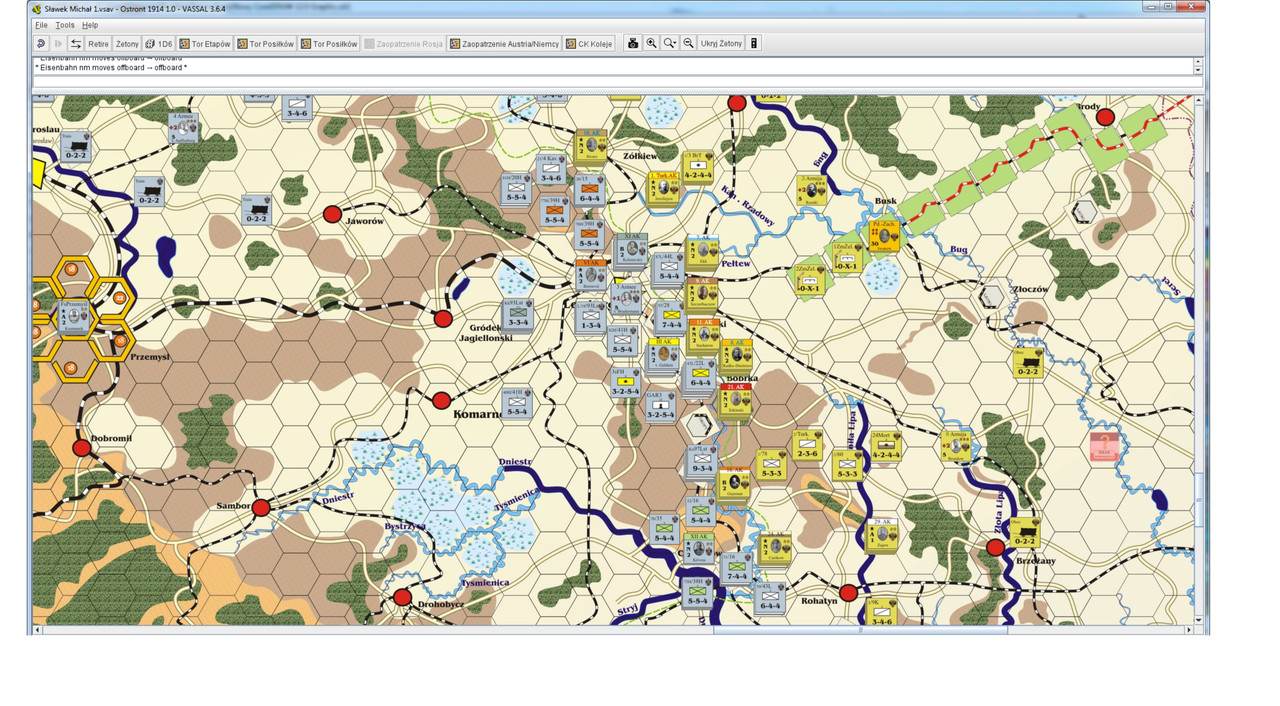
Task: Select the Tren 0-2-2 counter near Jaworów
Action: [256, 209]
